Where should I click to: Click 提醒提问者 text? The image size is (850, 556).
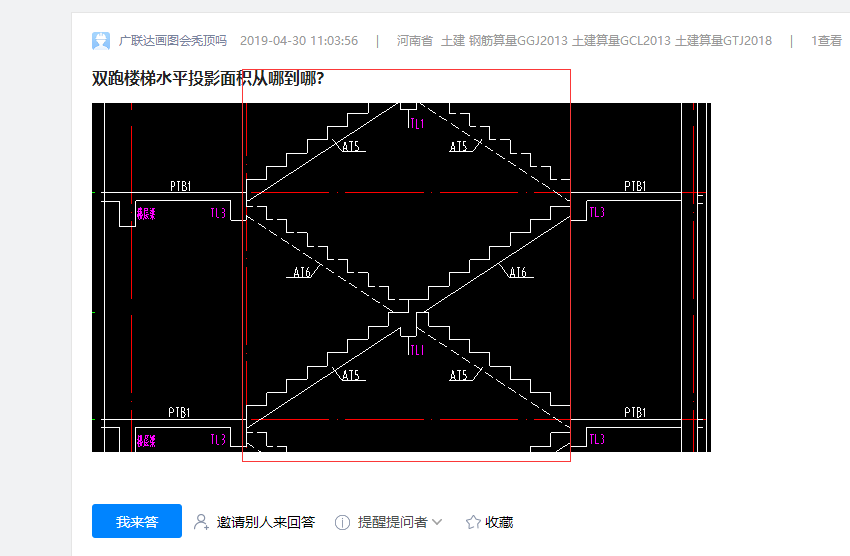coord(392,522)
